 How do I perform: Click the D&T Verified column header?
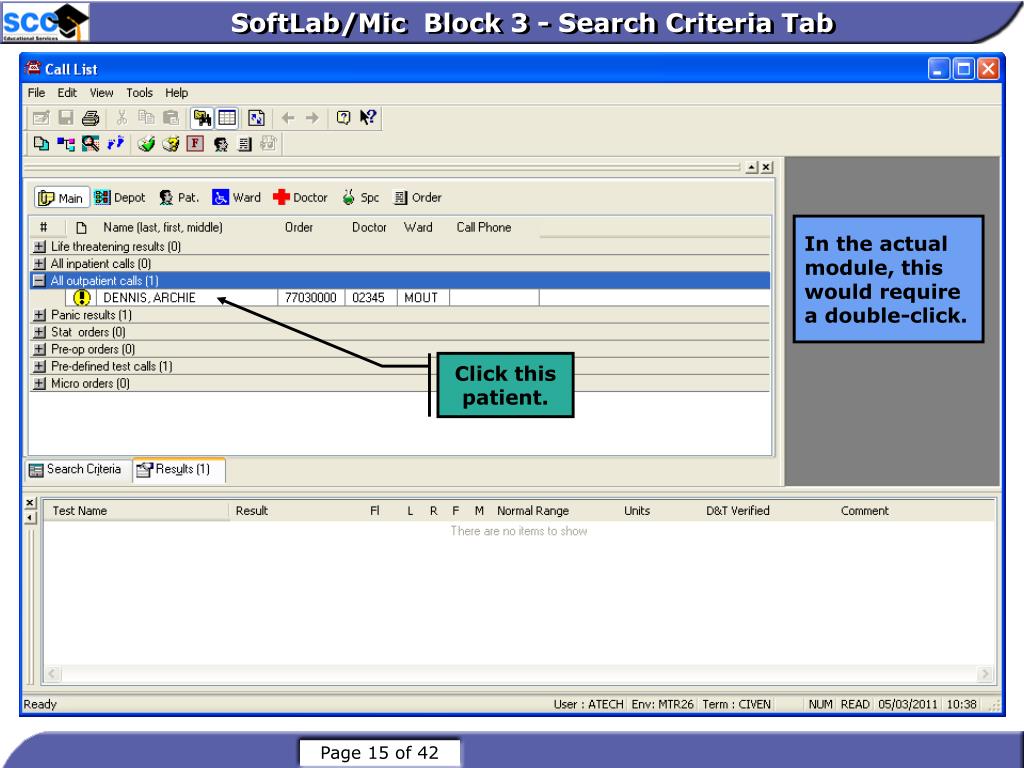738,511
